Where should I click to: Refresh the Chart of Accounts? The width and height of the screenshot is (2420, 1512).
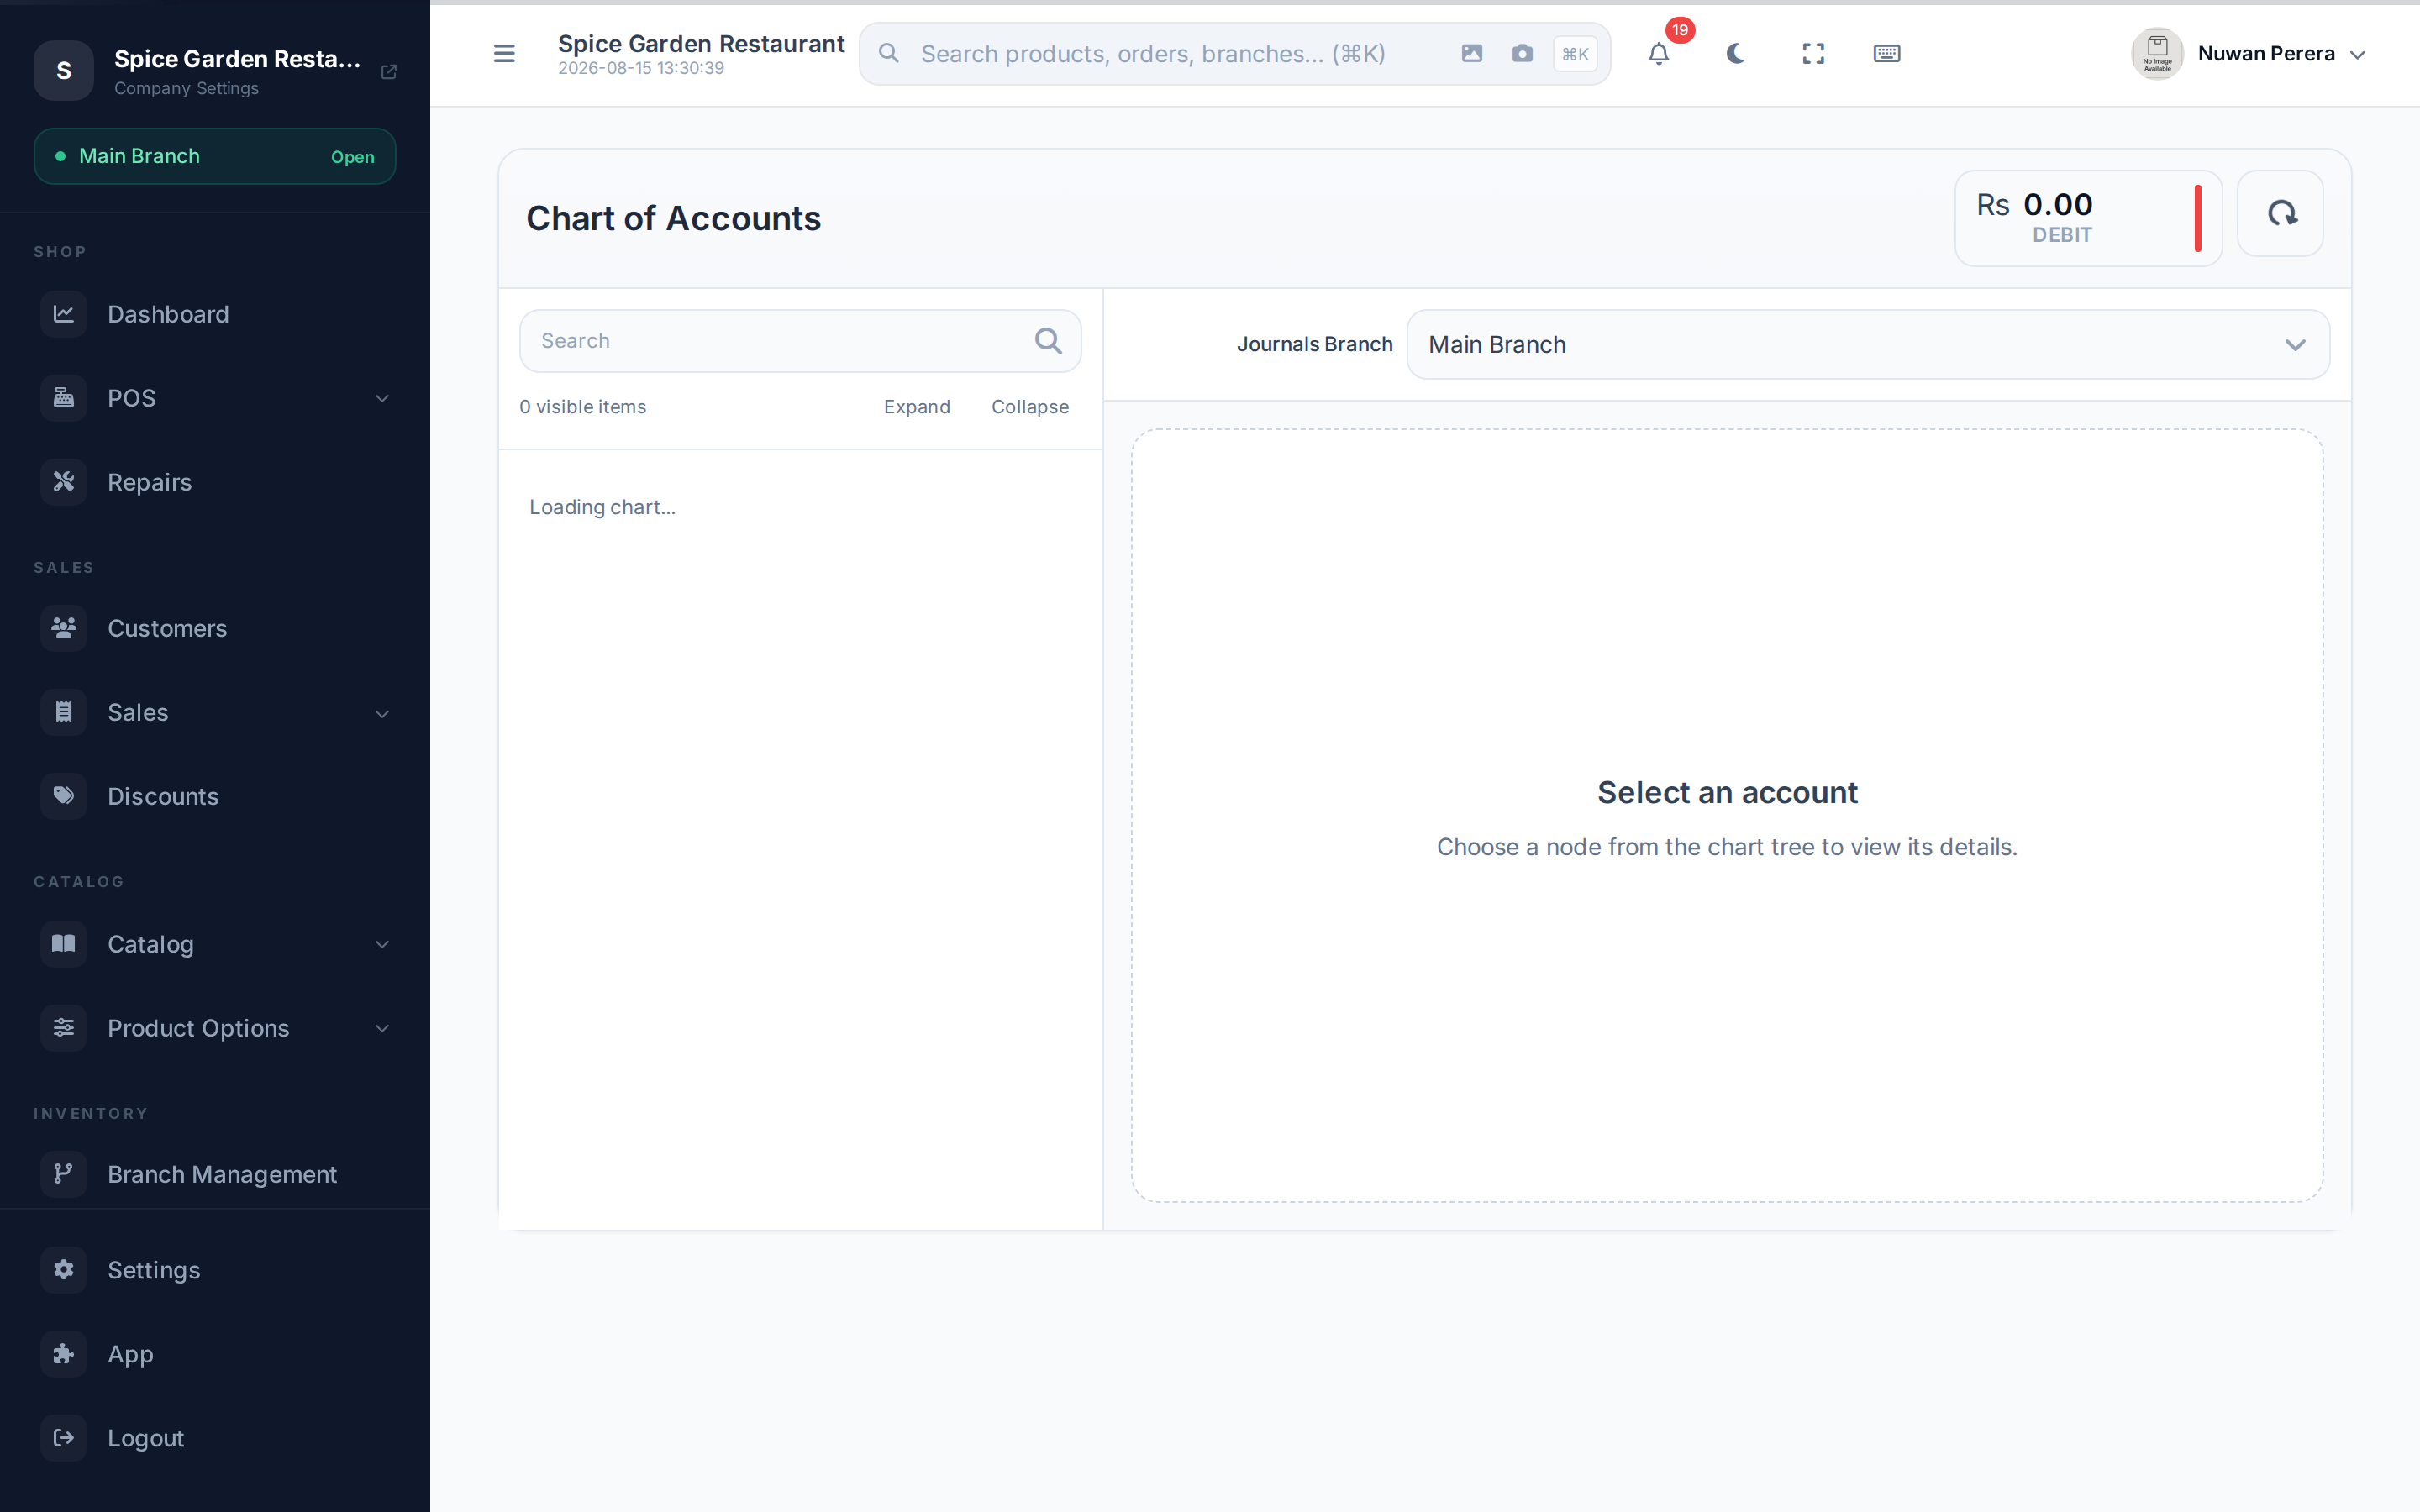click(2280, 213)
